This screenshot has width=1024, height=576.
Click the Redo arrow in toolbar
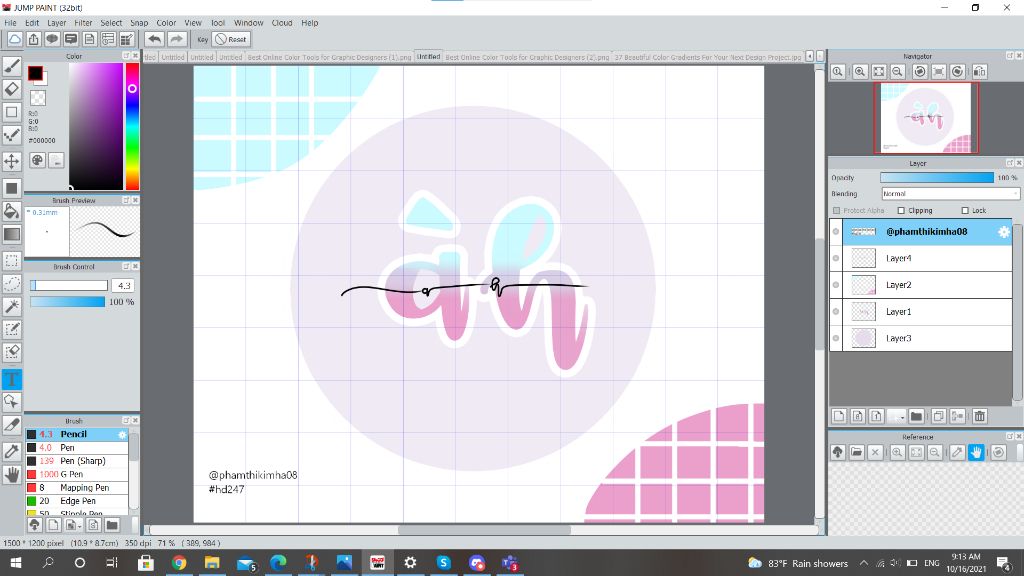coord(176,39)
